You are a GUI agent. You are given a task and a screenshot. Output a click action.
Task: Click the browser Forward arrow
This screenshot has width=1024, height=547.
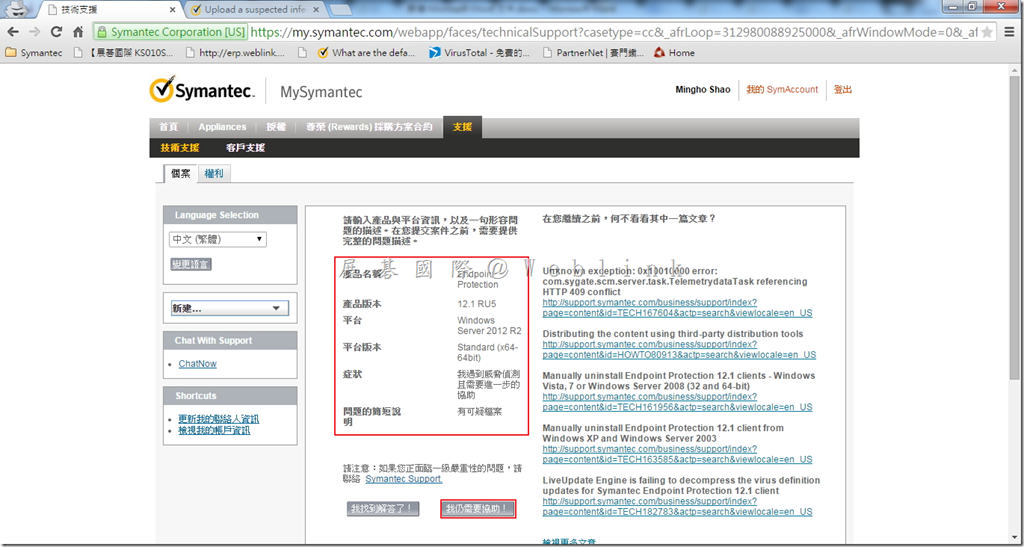35,32
